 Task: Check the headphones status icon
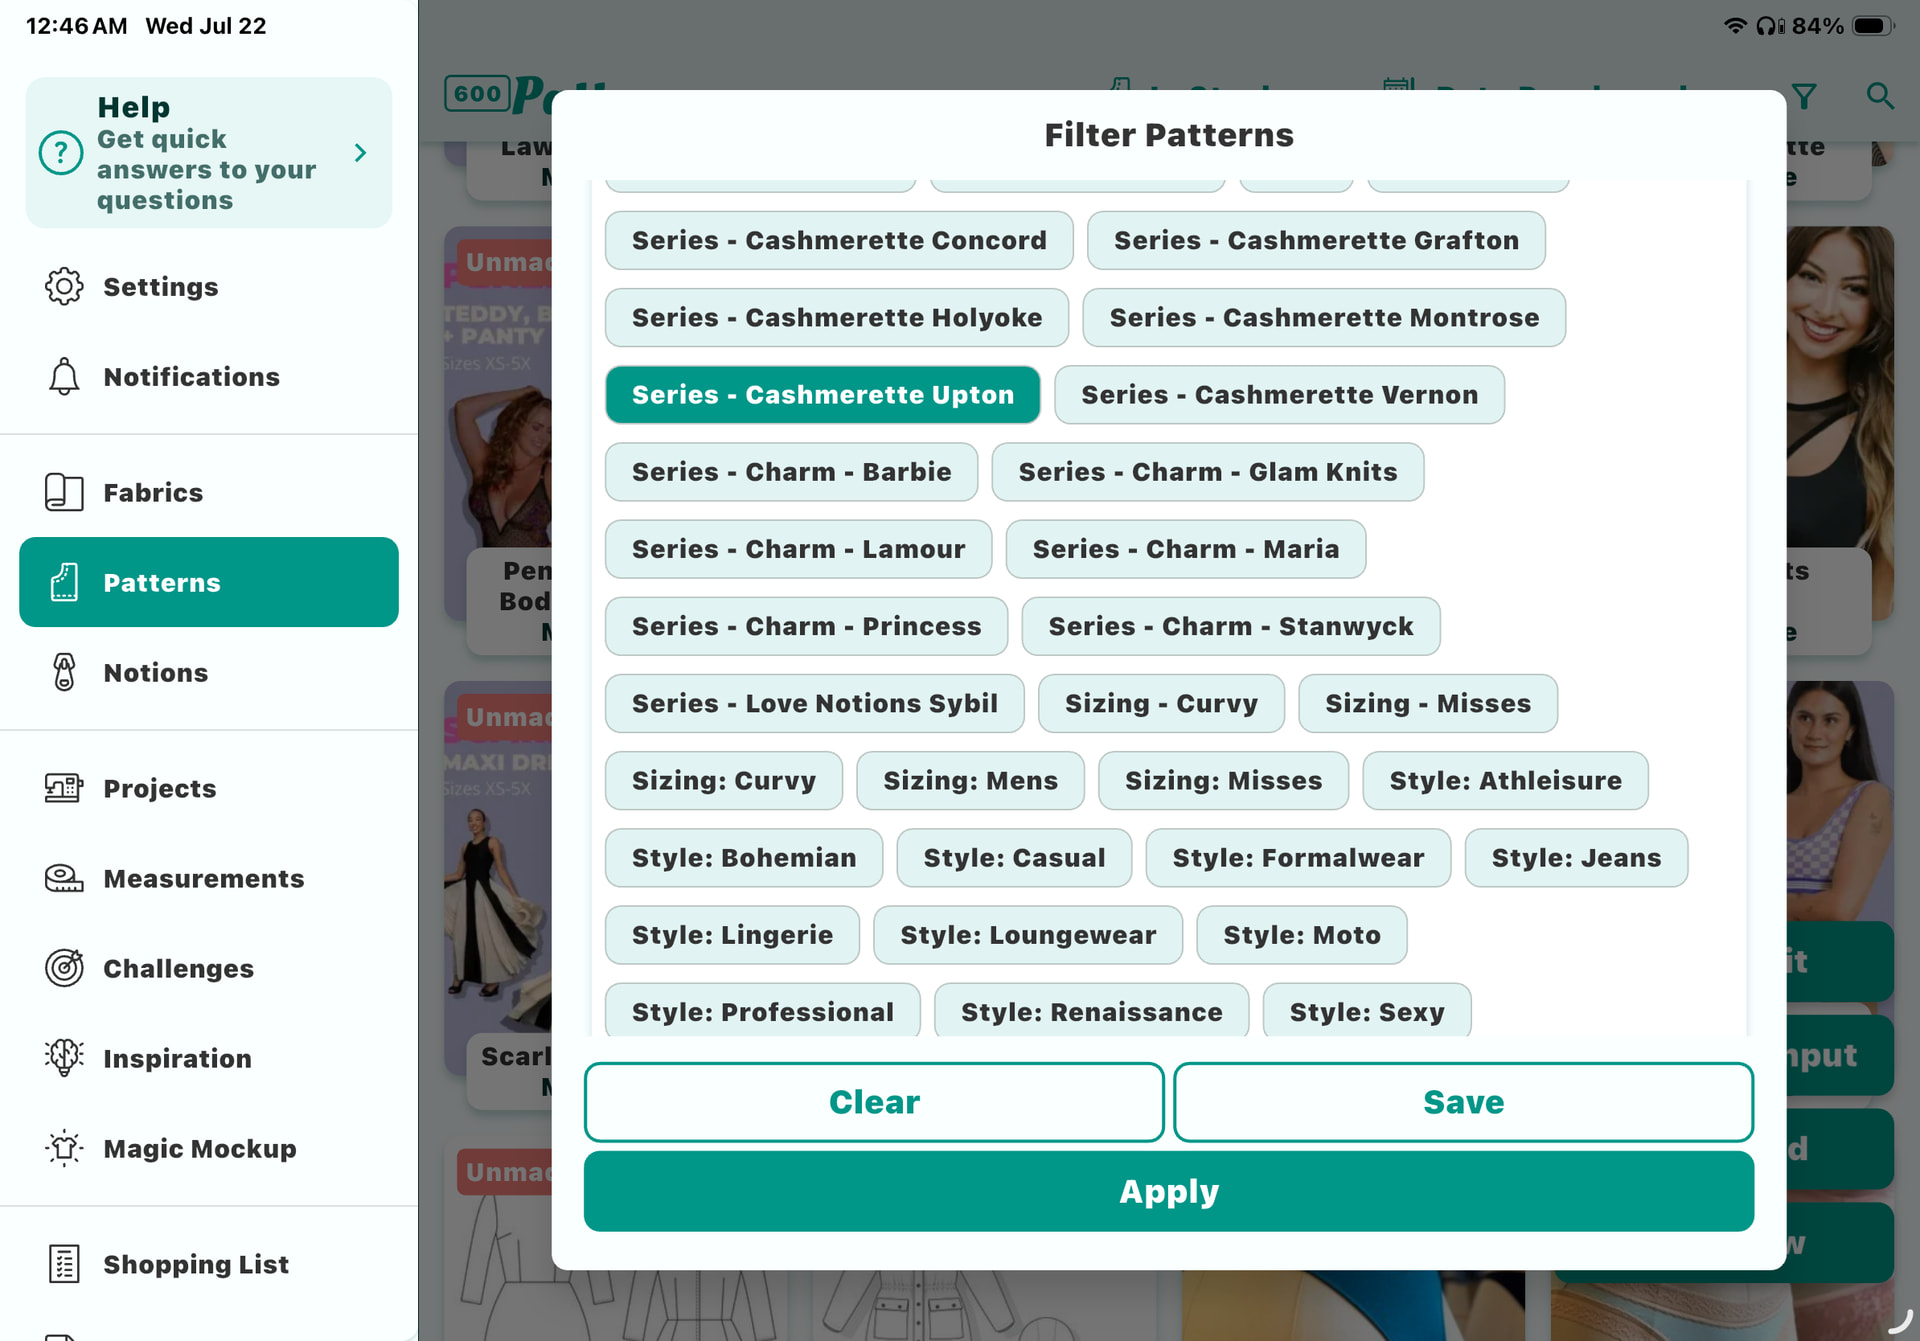click(1770, 26)
